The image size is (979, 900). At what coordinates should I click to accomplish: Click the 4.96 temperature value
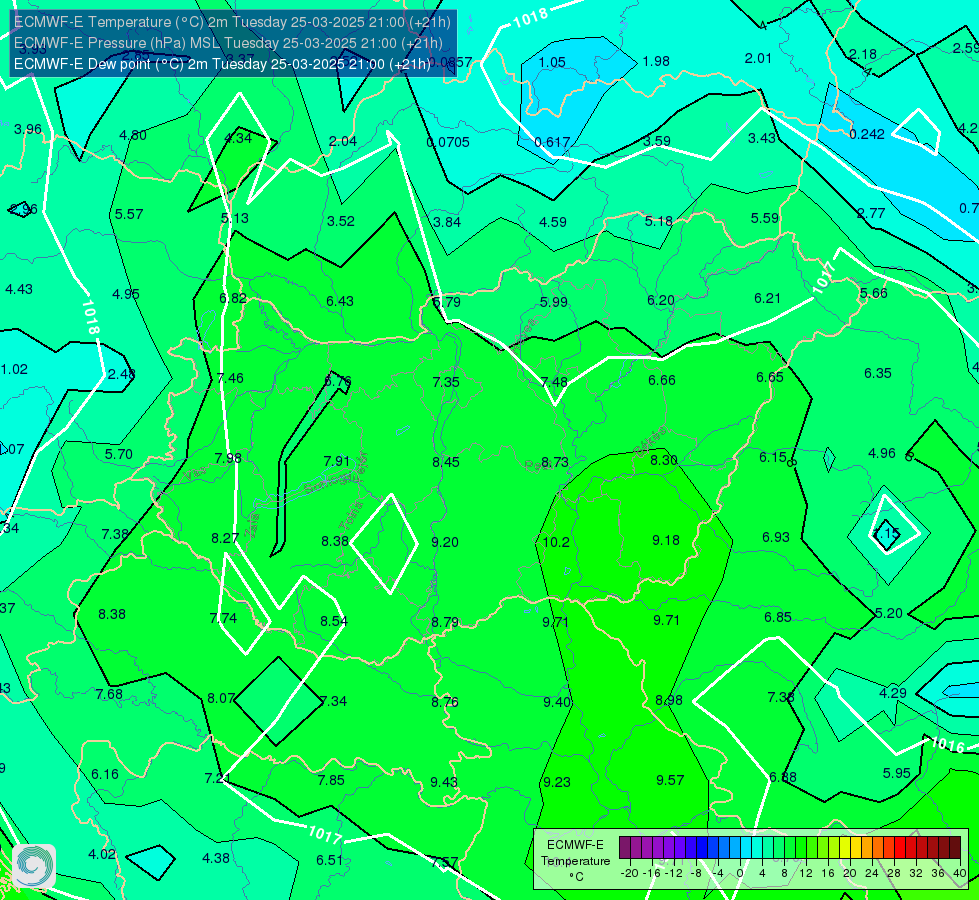click(x=882, y=453)
